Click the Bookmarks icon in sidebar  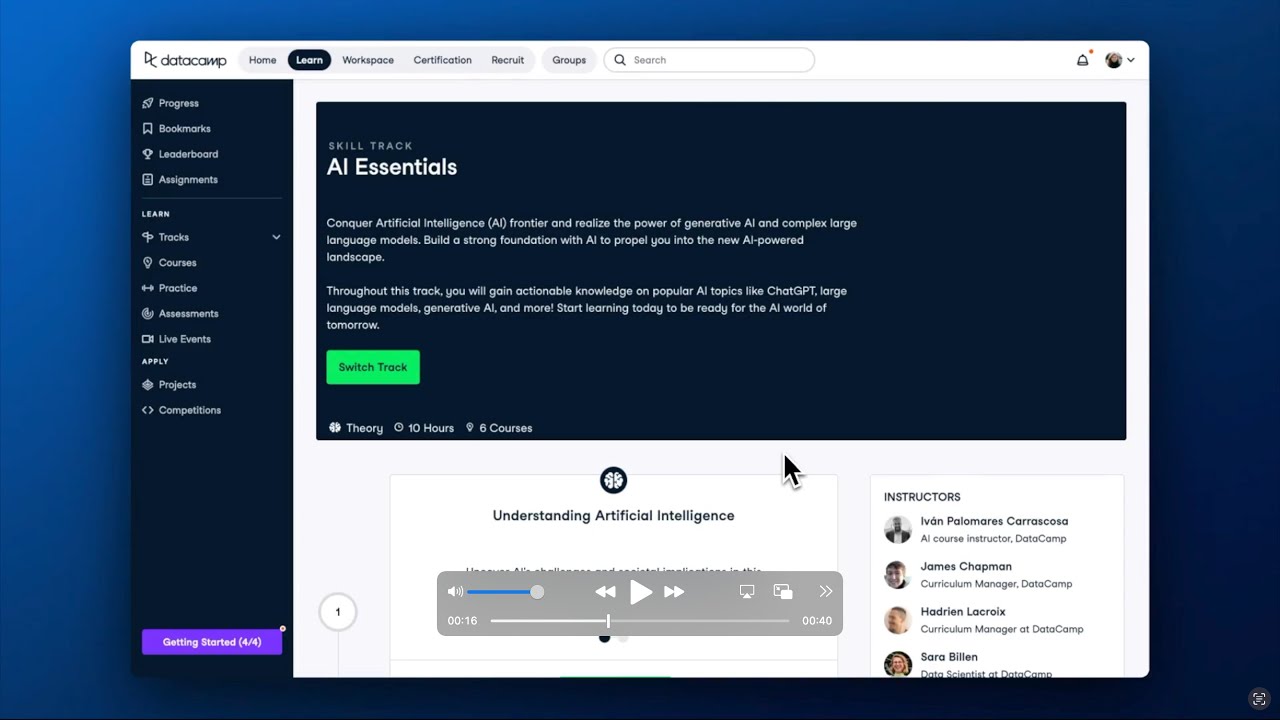[148, 128]
